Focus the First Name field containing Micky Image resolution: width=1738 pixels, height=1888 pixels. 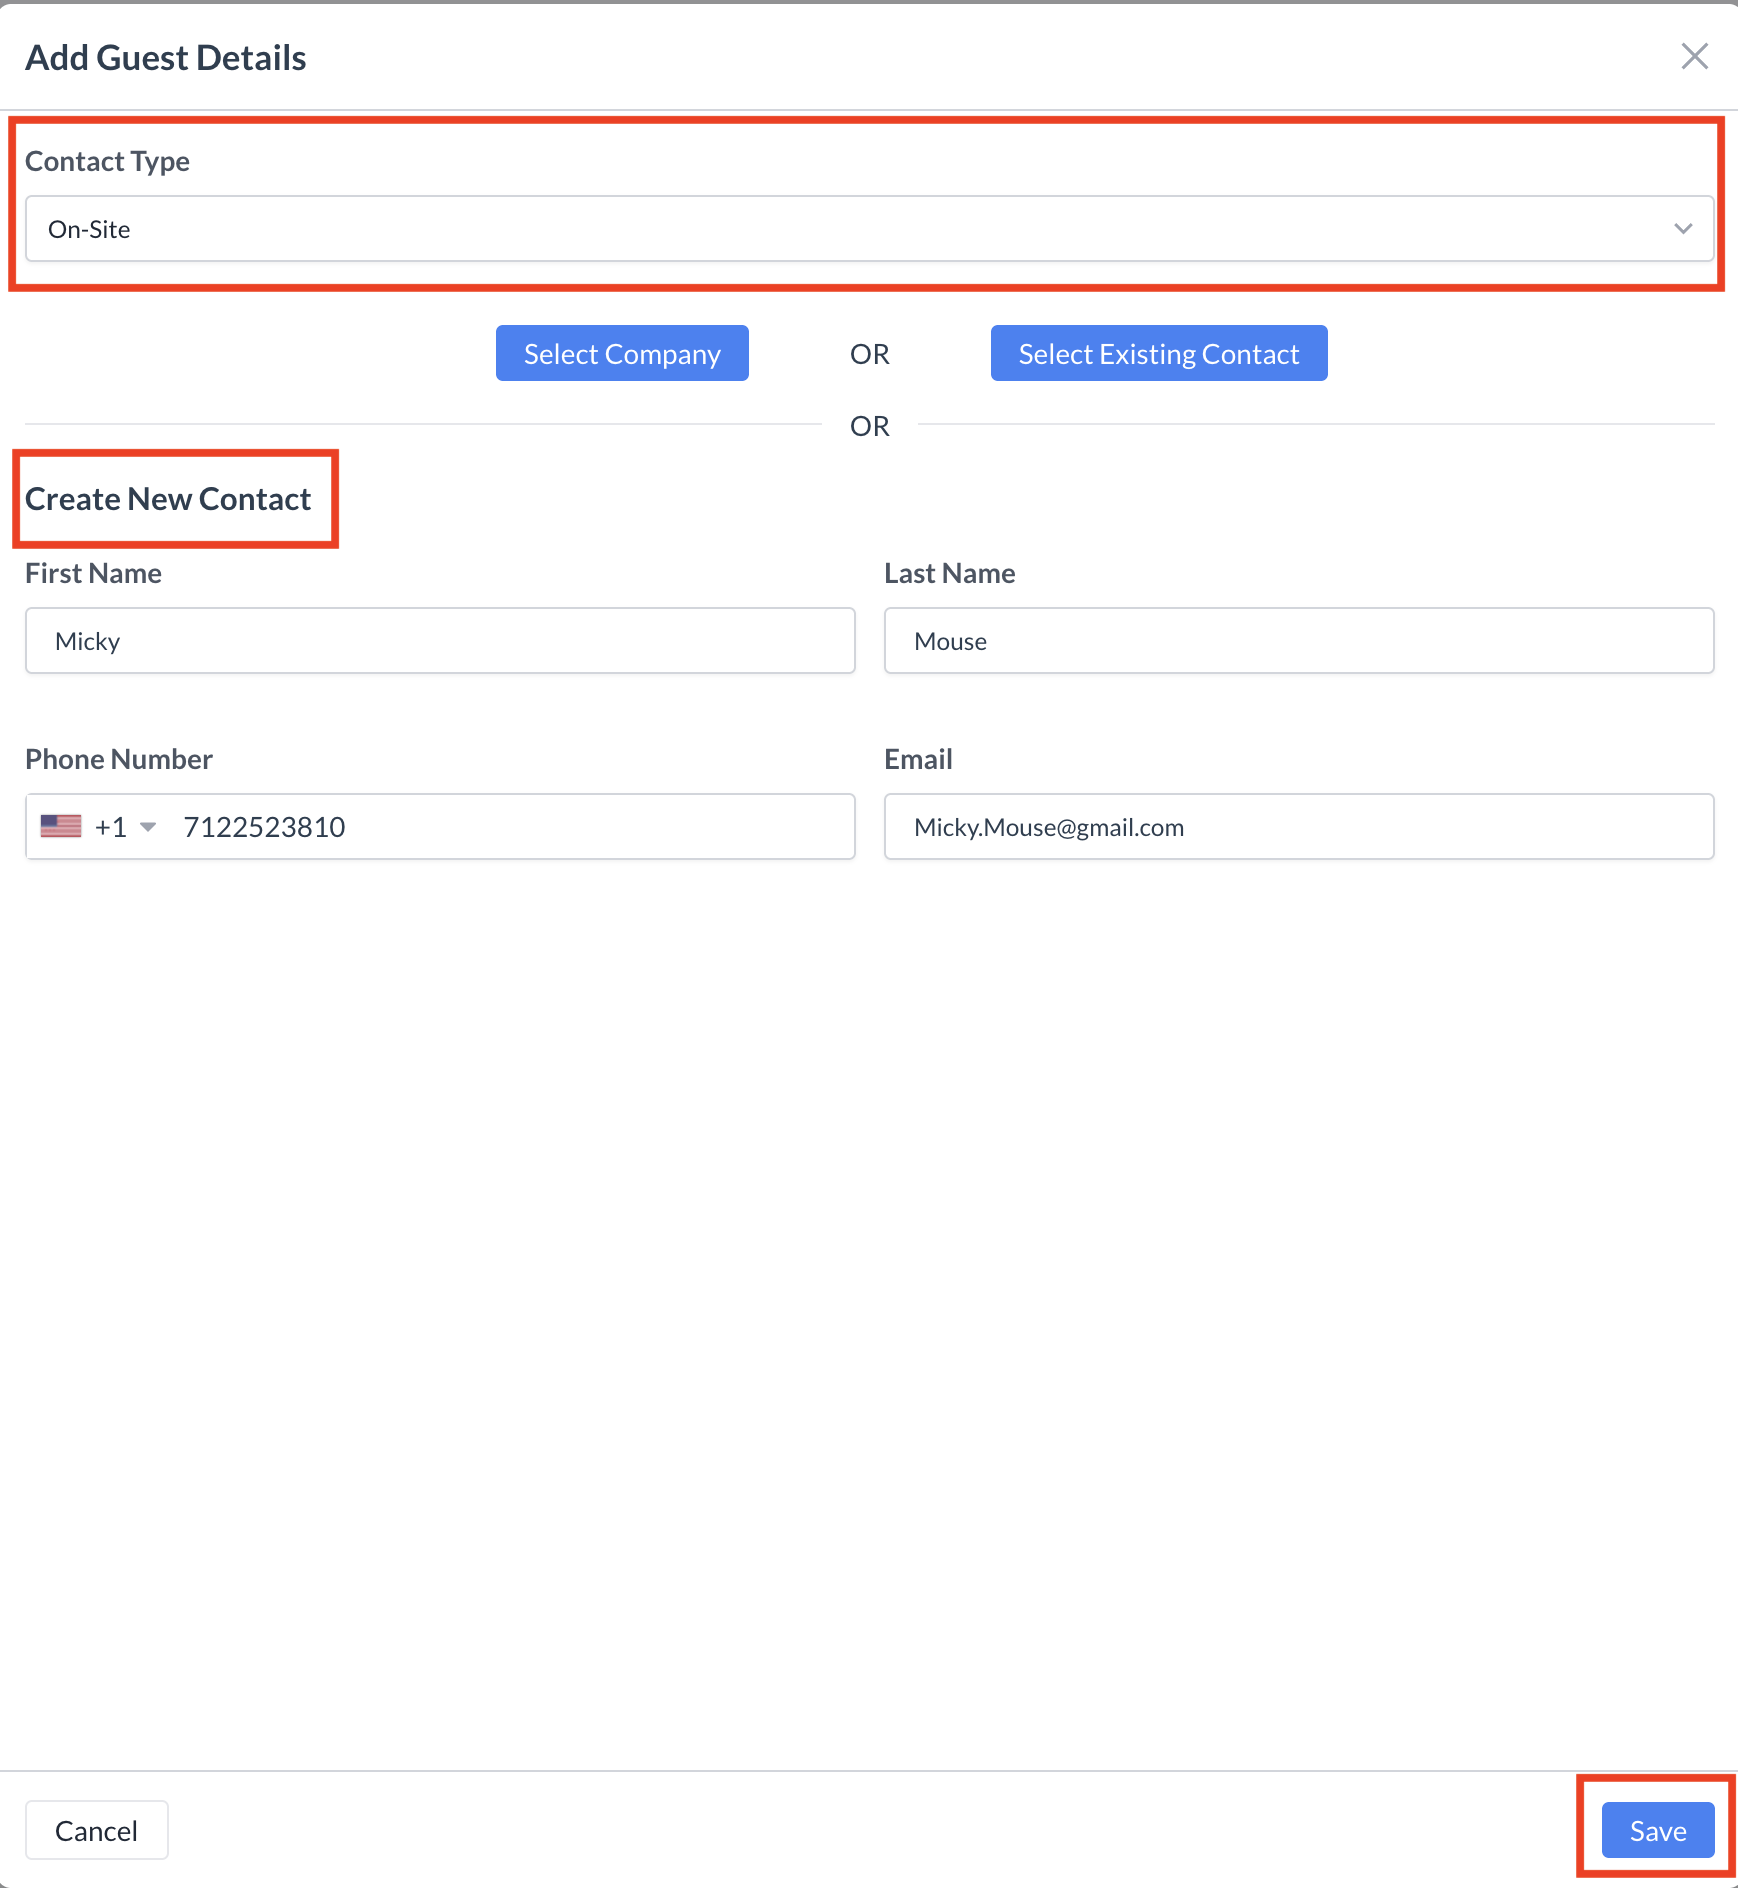[x=440, y=641]
